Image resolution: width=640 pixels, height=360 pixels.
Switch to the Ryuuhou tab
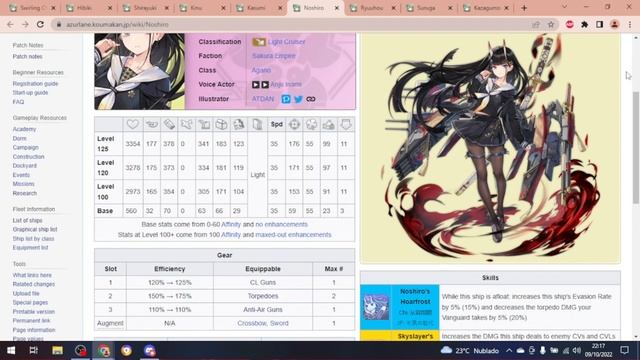372,8
